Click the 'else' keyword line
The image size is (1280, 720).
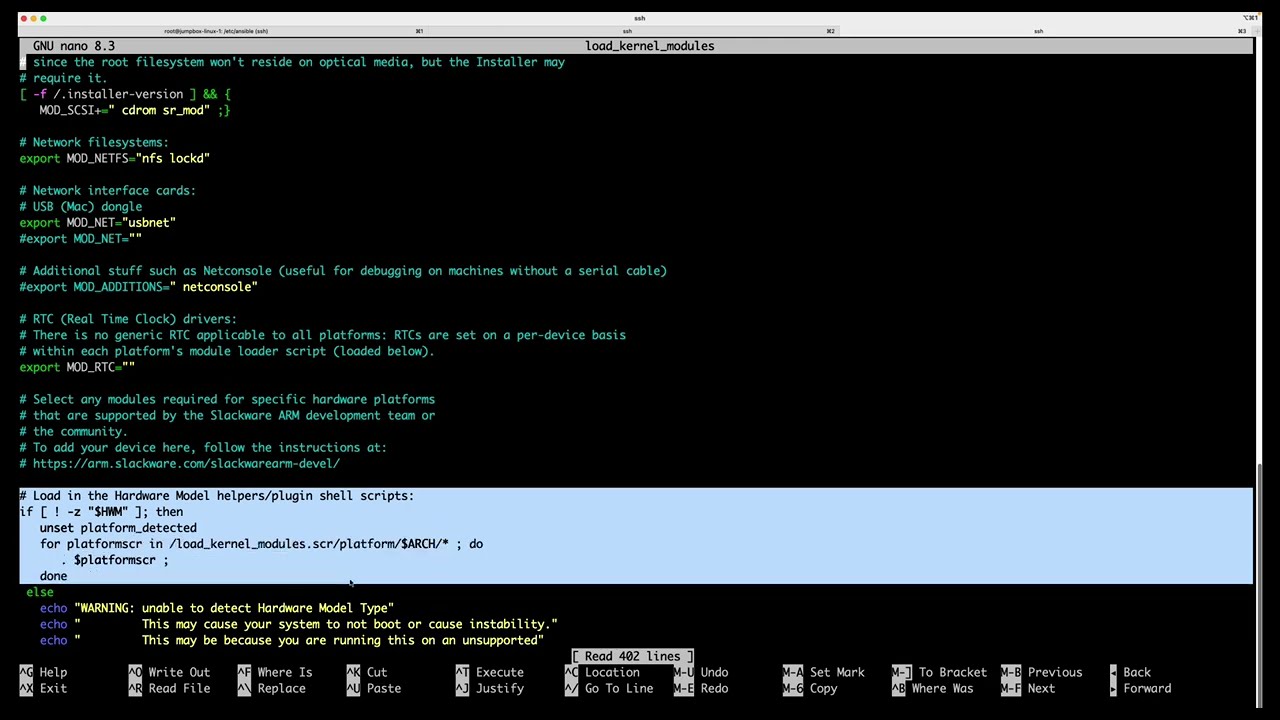click(40, 592)
